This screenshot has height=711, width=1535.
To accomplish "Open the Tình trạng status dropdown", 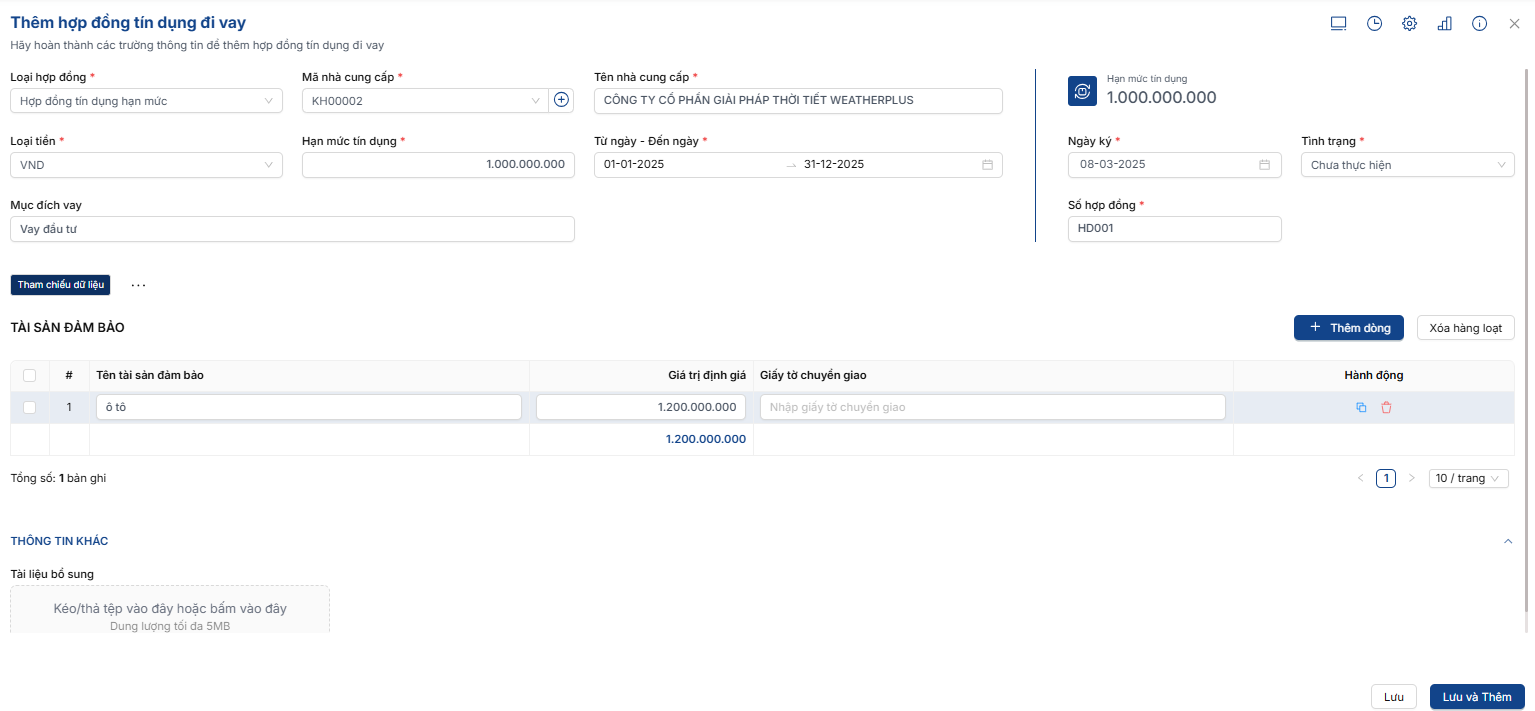I will tap(1407, 165).
